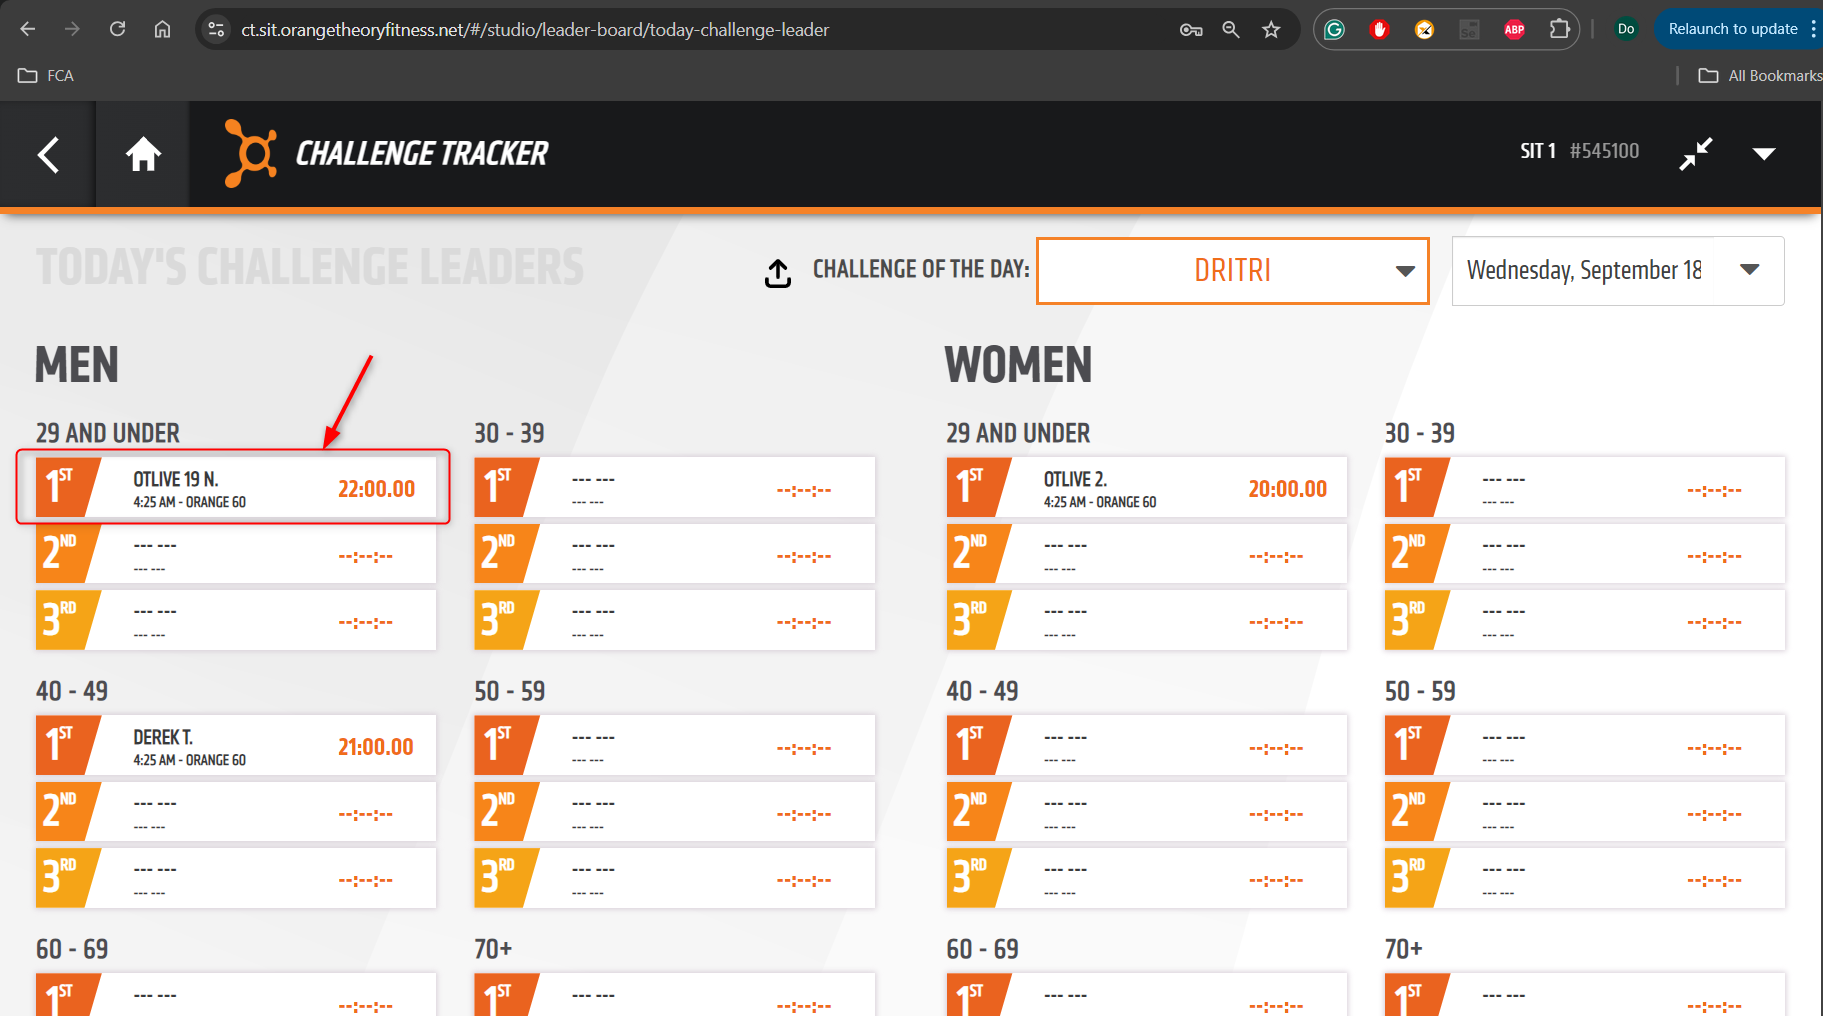Click CHALLENGE OF THE DAY label
Screen dimensions: 1823x1016
pos(921,269)
